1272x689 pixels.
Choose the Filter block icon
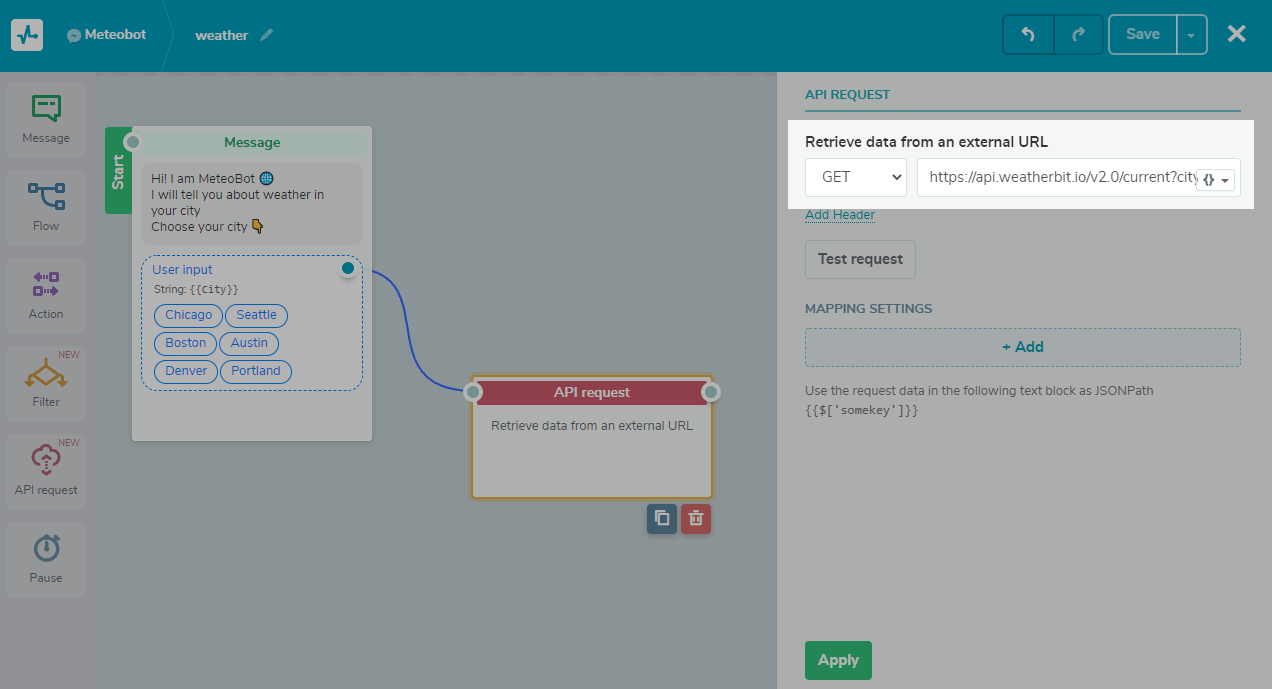coord(46,383)
